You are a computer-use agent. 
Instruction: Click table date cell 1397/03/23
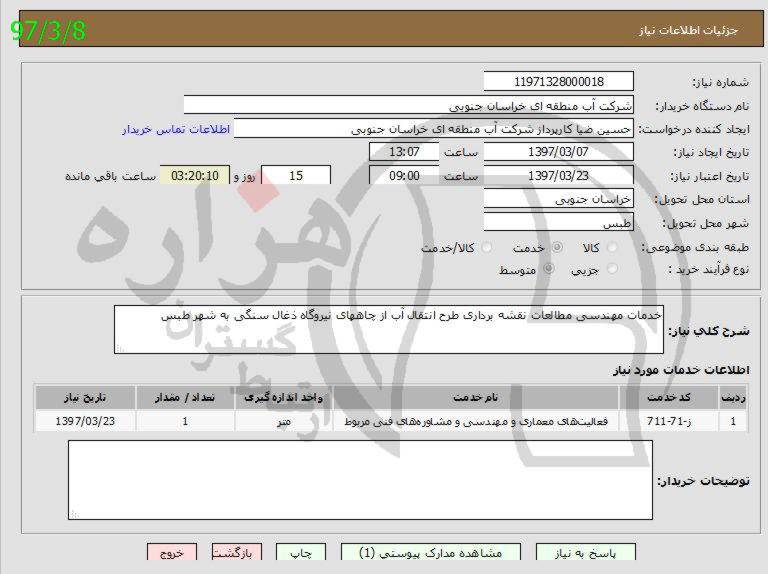tap(85, 421)
